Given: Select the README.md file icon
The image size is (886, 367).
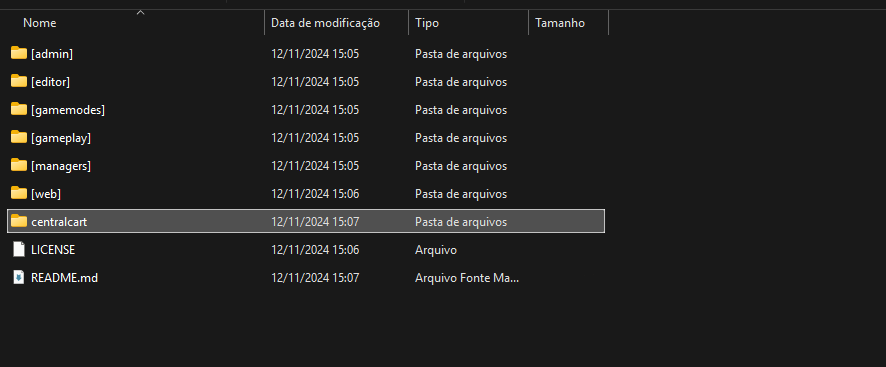Looking at the screenshot, I should [19, 278].
